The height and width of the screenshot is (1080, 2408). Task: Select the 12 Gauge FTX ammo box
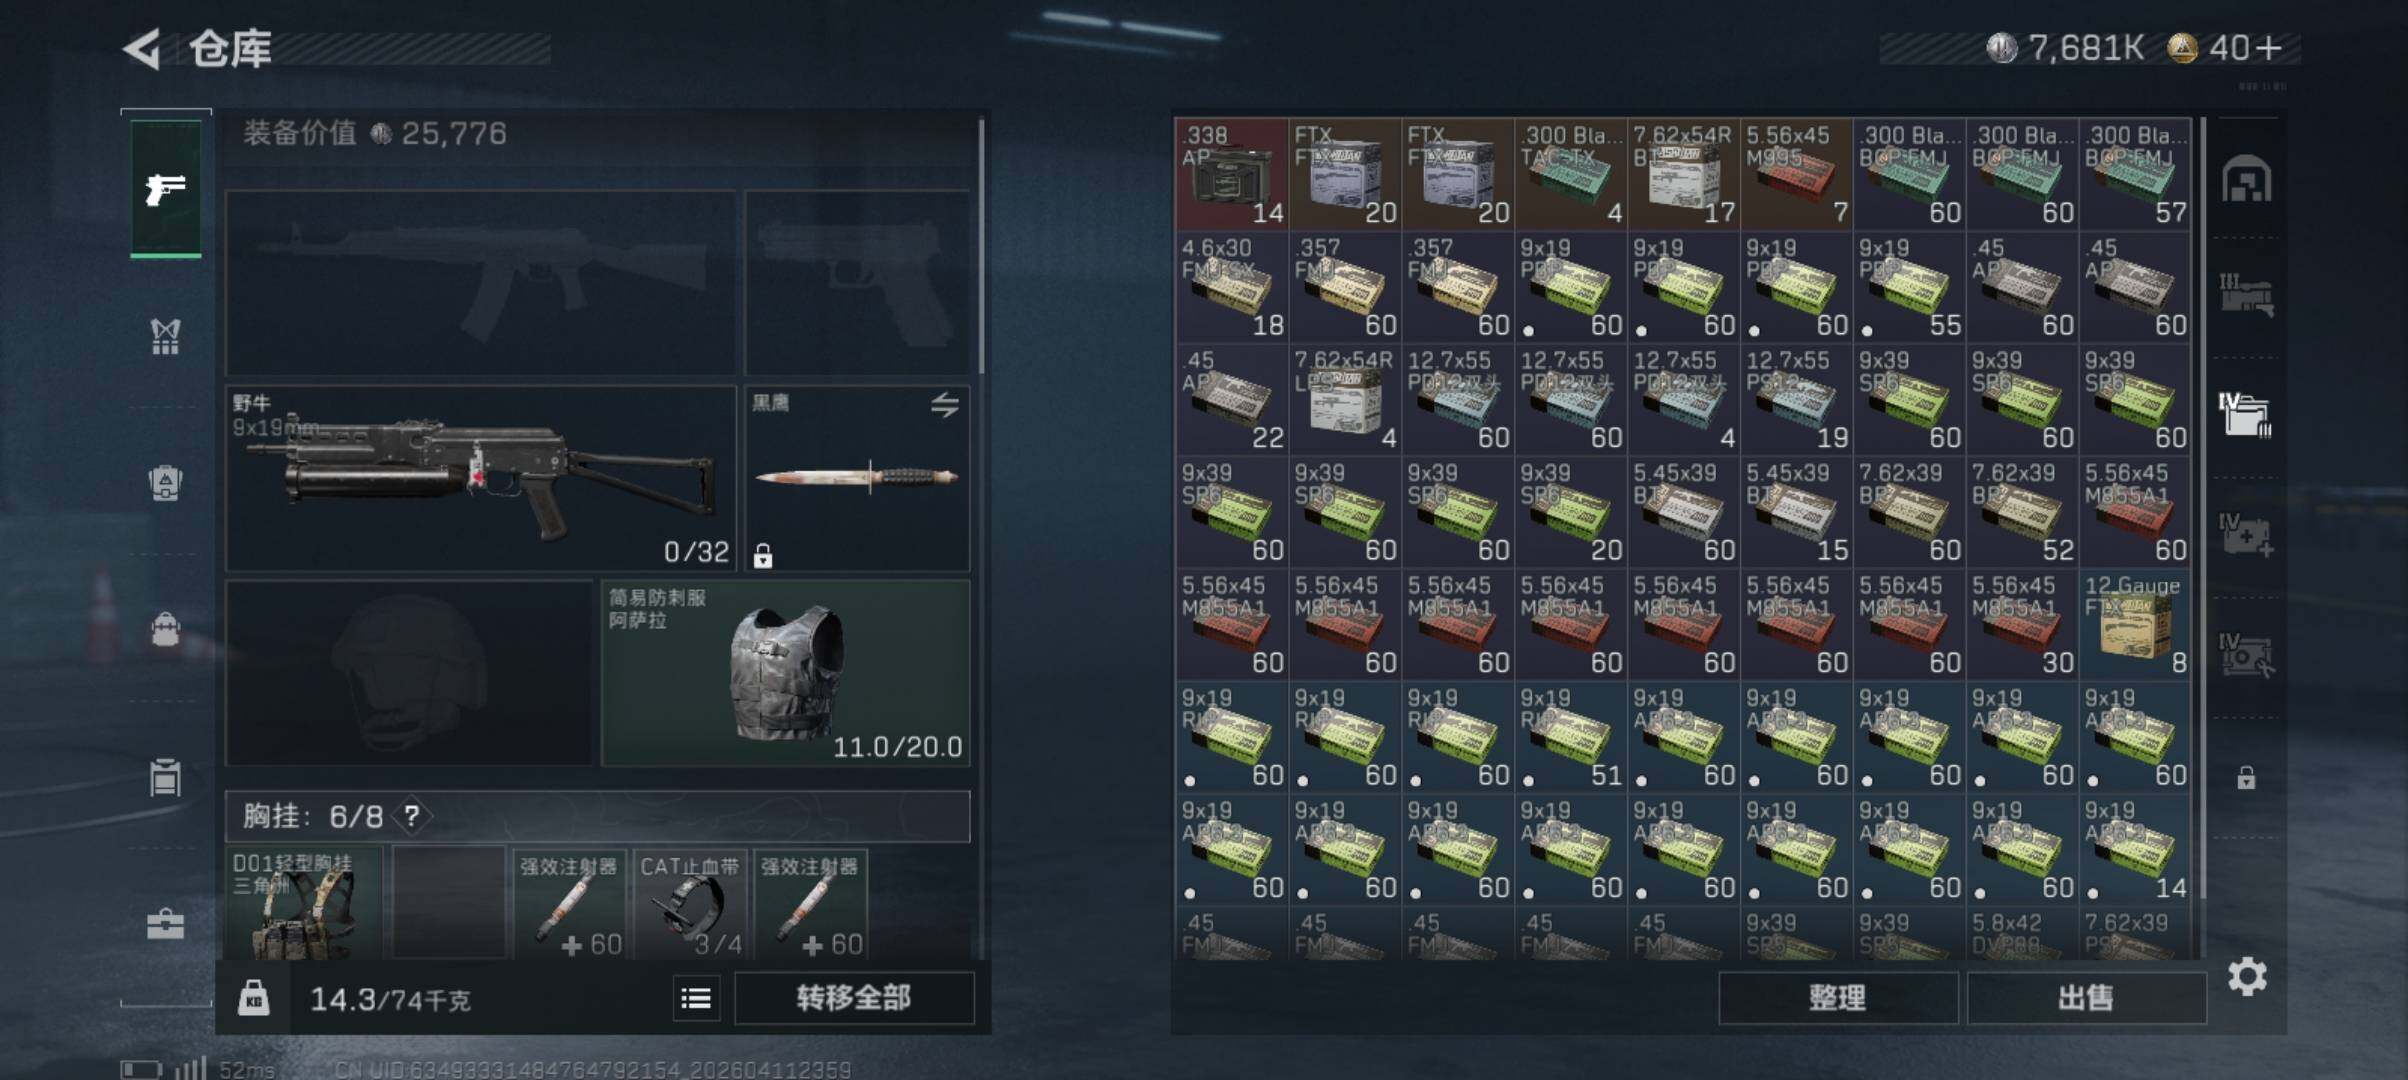pos(2134,625)
